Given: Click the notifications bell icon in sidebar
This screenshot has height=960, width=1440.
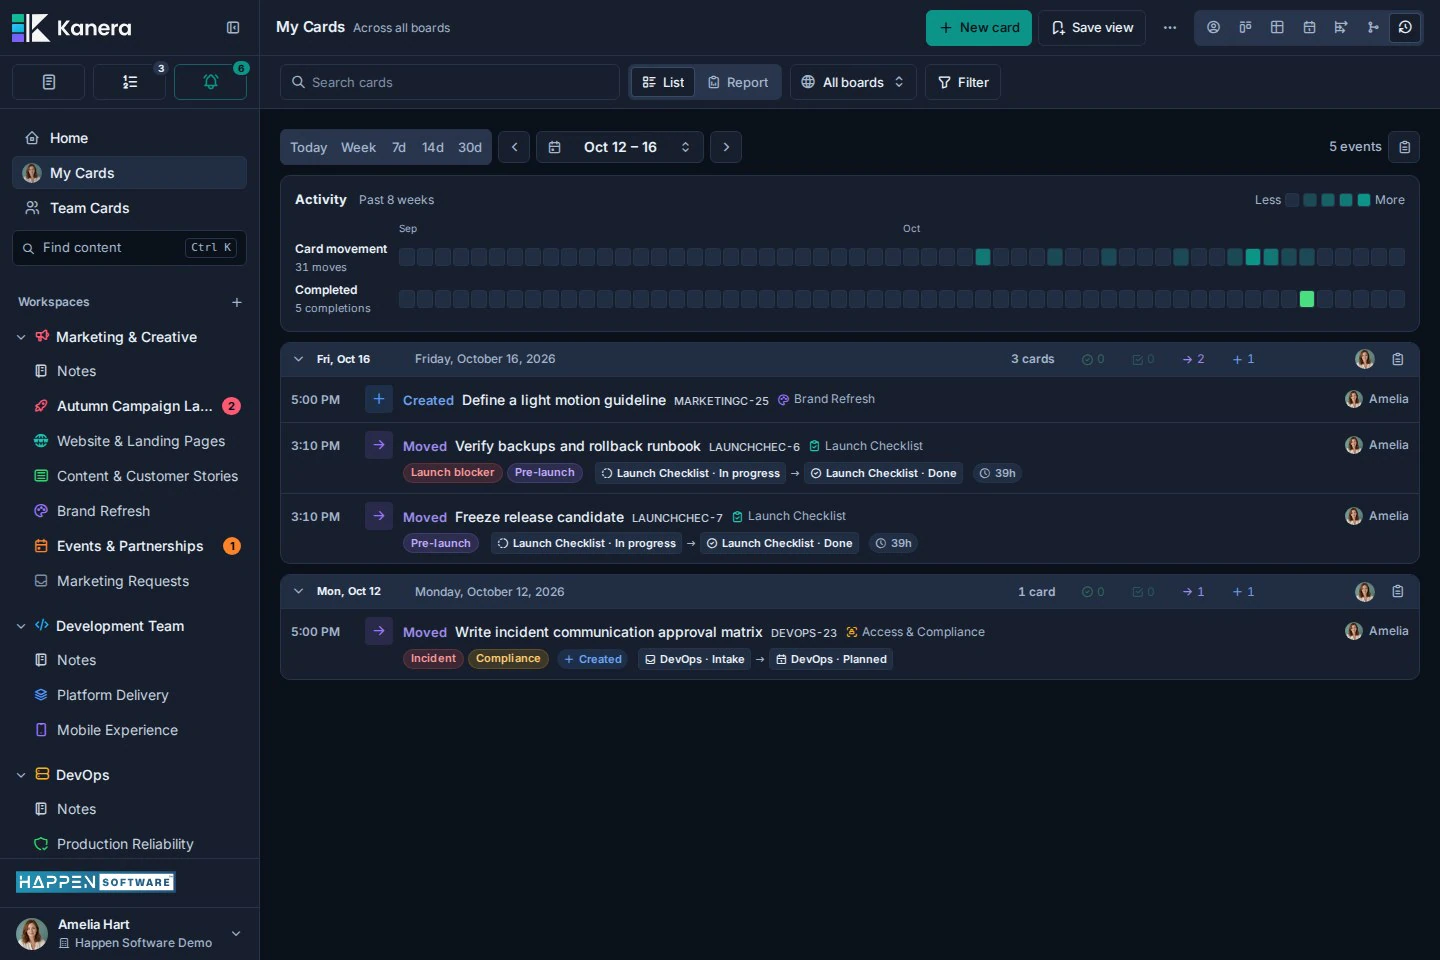Looking at the screenshot, I should (211, 82).
